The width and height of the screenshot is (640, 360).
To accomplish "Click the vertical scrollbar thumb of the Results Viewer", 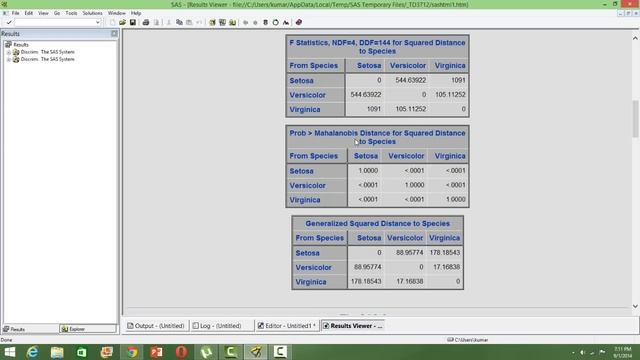I will click(635, 118).
